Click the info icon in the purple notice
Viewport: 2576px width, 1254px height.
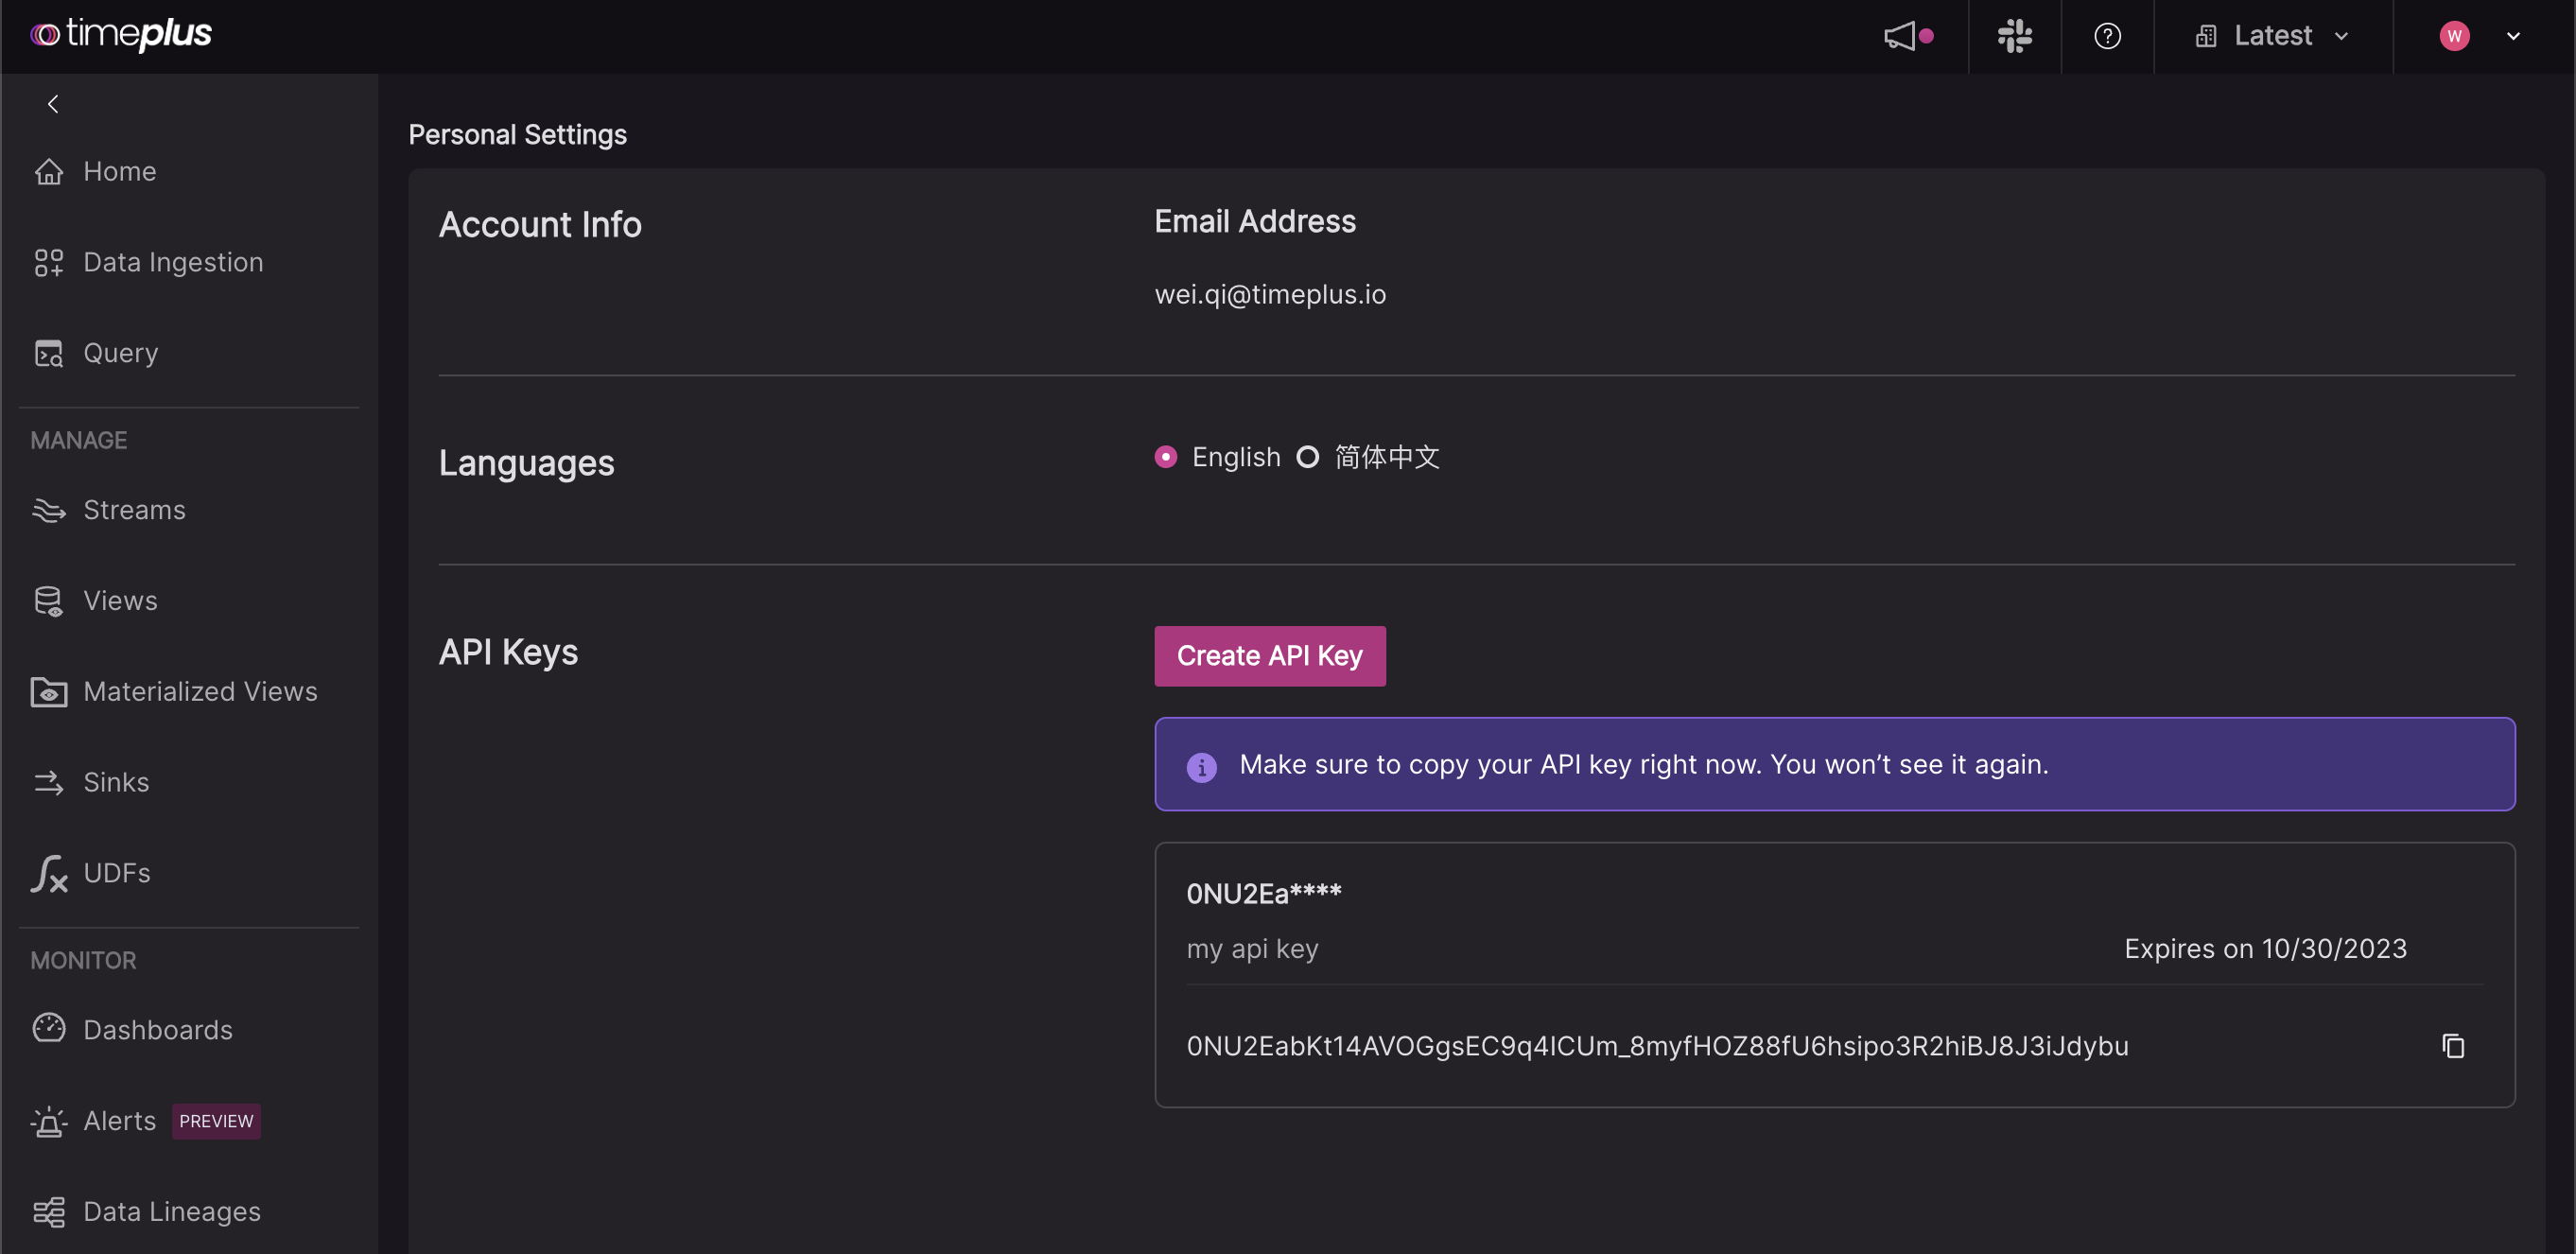[x=1201, y=768]
